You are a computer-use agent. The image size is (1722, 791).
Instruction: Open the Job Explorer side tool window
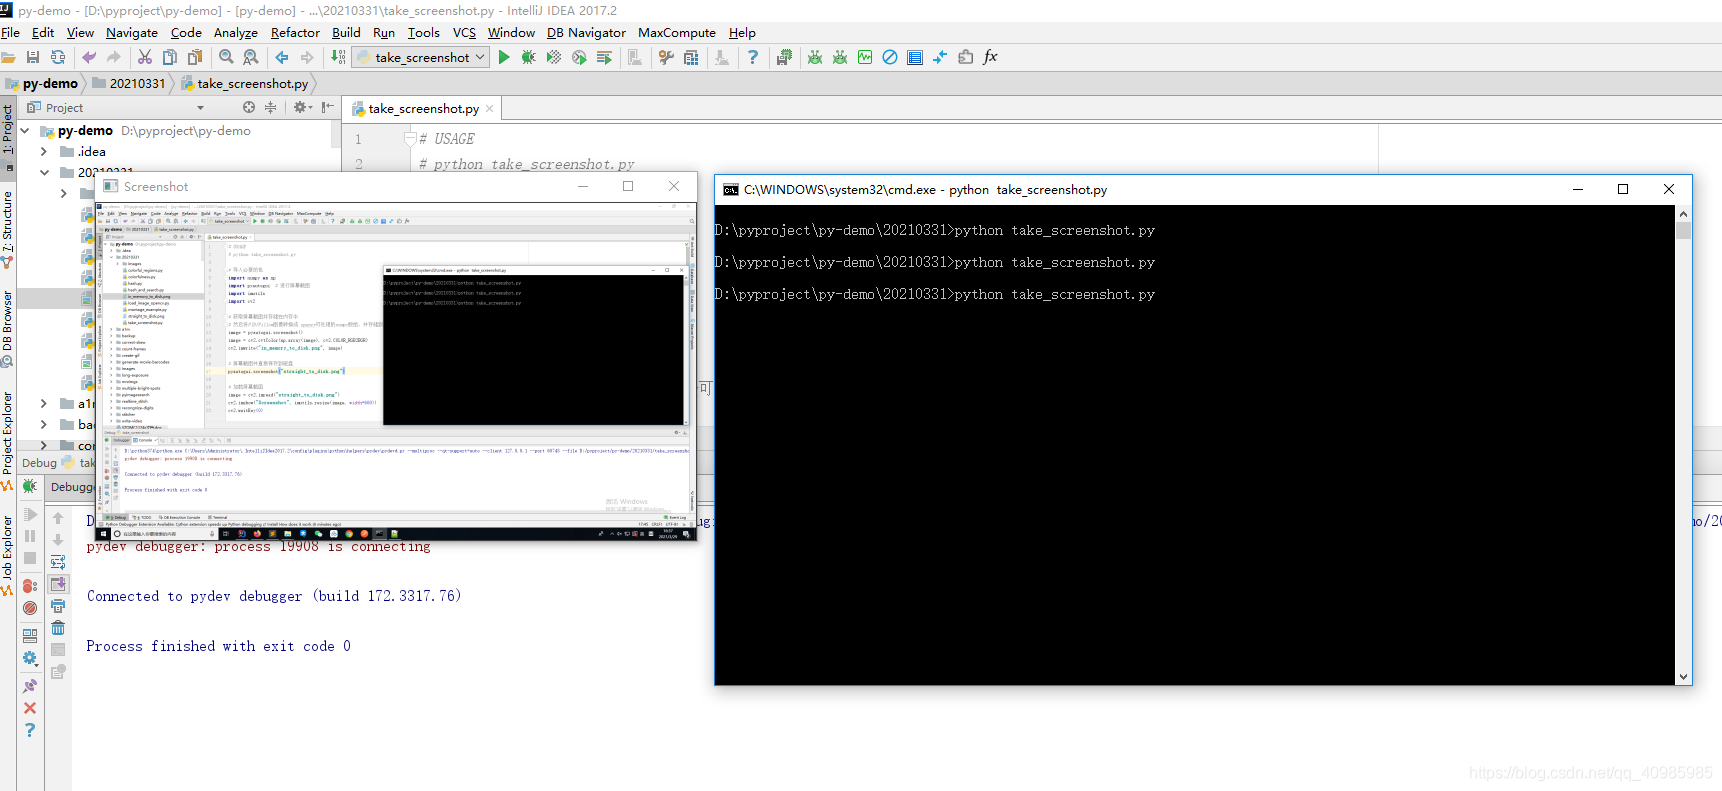(8, 553)
